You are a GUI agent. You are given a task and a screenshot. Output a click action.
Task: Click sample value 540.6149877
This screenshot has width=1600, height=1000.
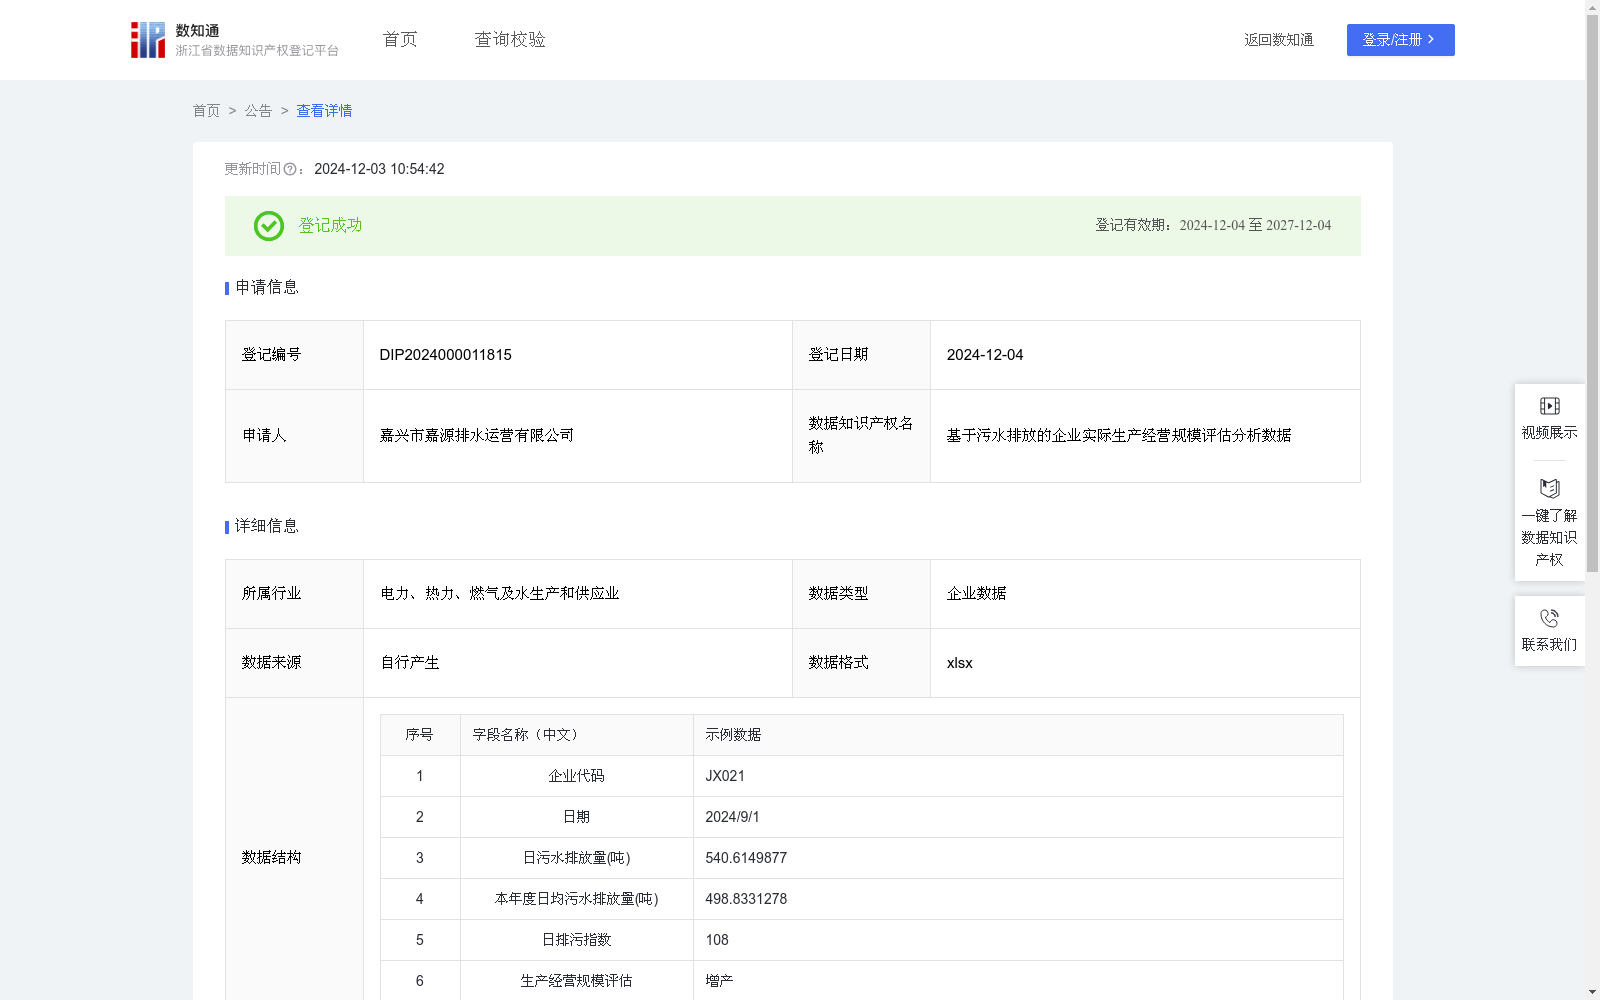click(746, 858)
